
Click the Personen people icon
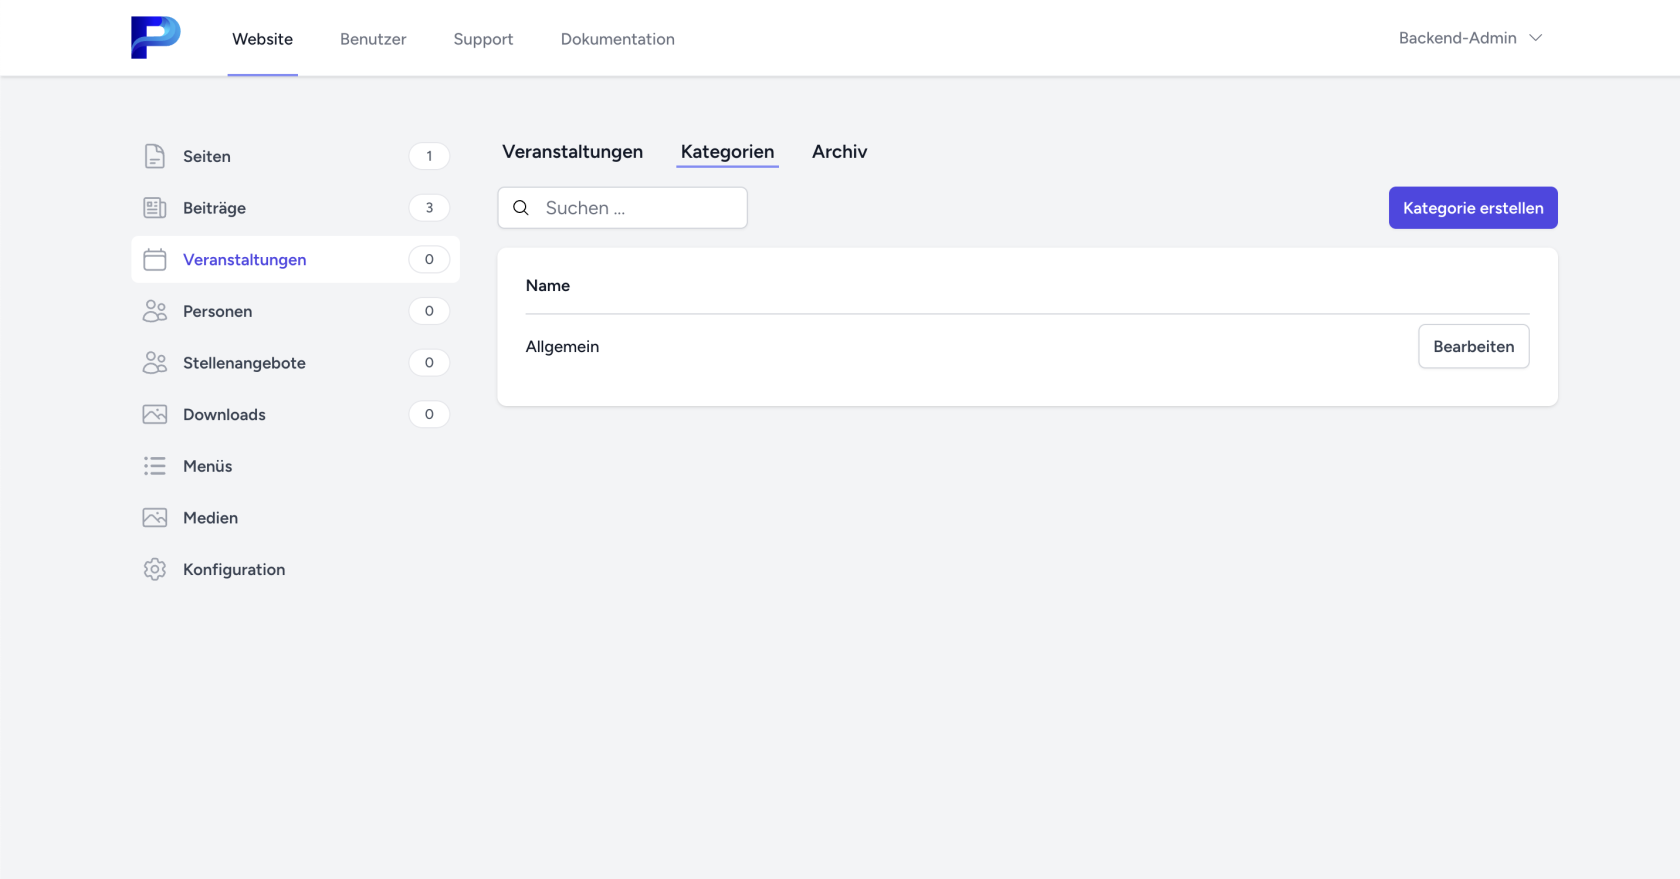155,311
